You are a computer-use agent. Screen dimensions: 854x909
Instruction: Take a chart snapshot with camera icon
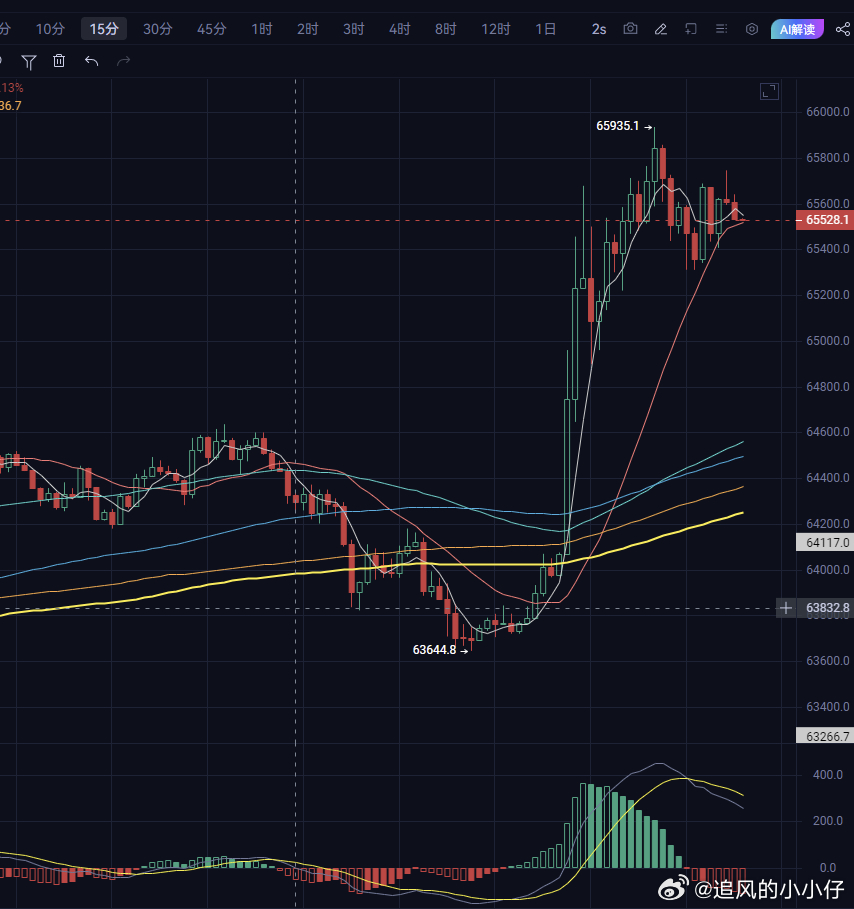630,28
